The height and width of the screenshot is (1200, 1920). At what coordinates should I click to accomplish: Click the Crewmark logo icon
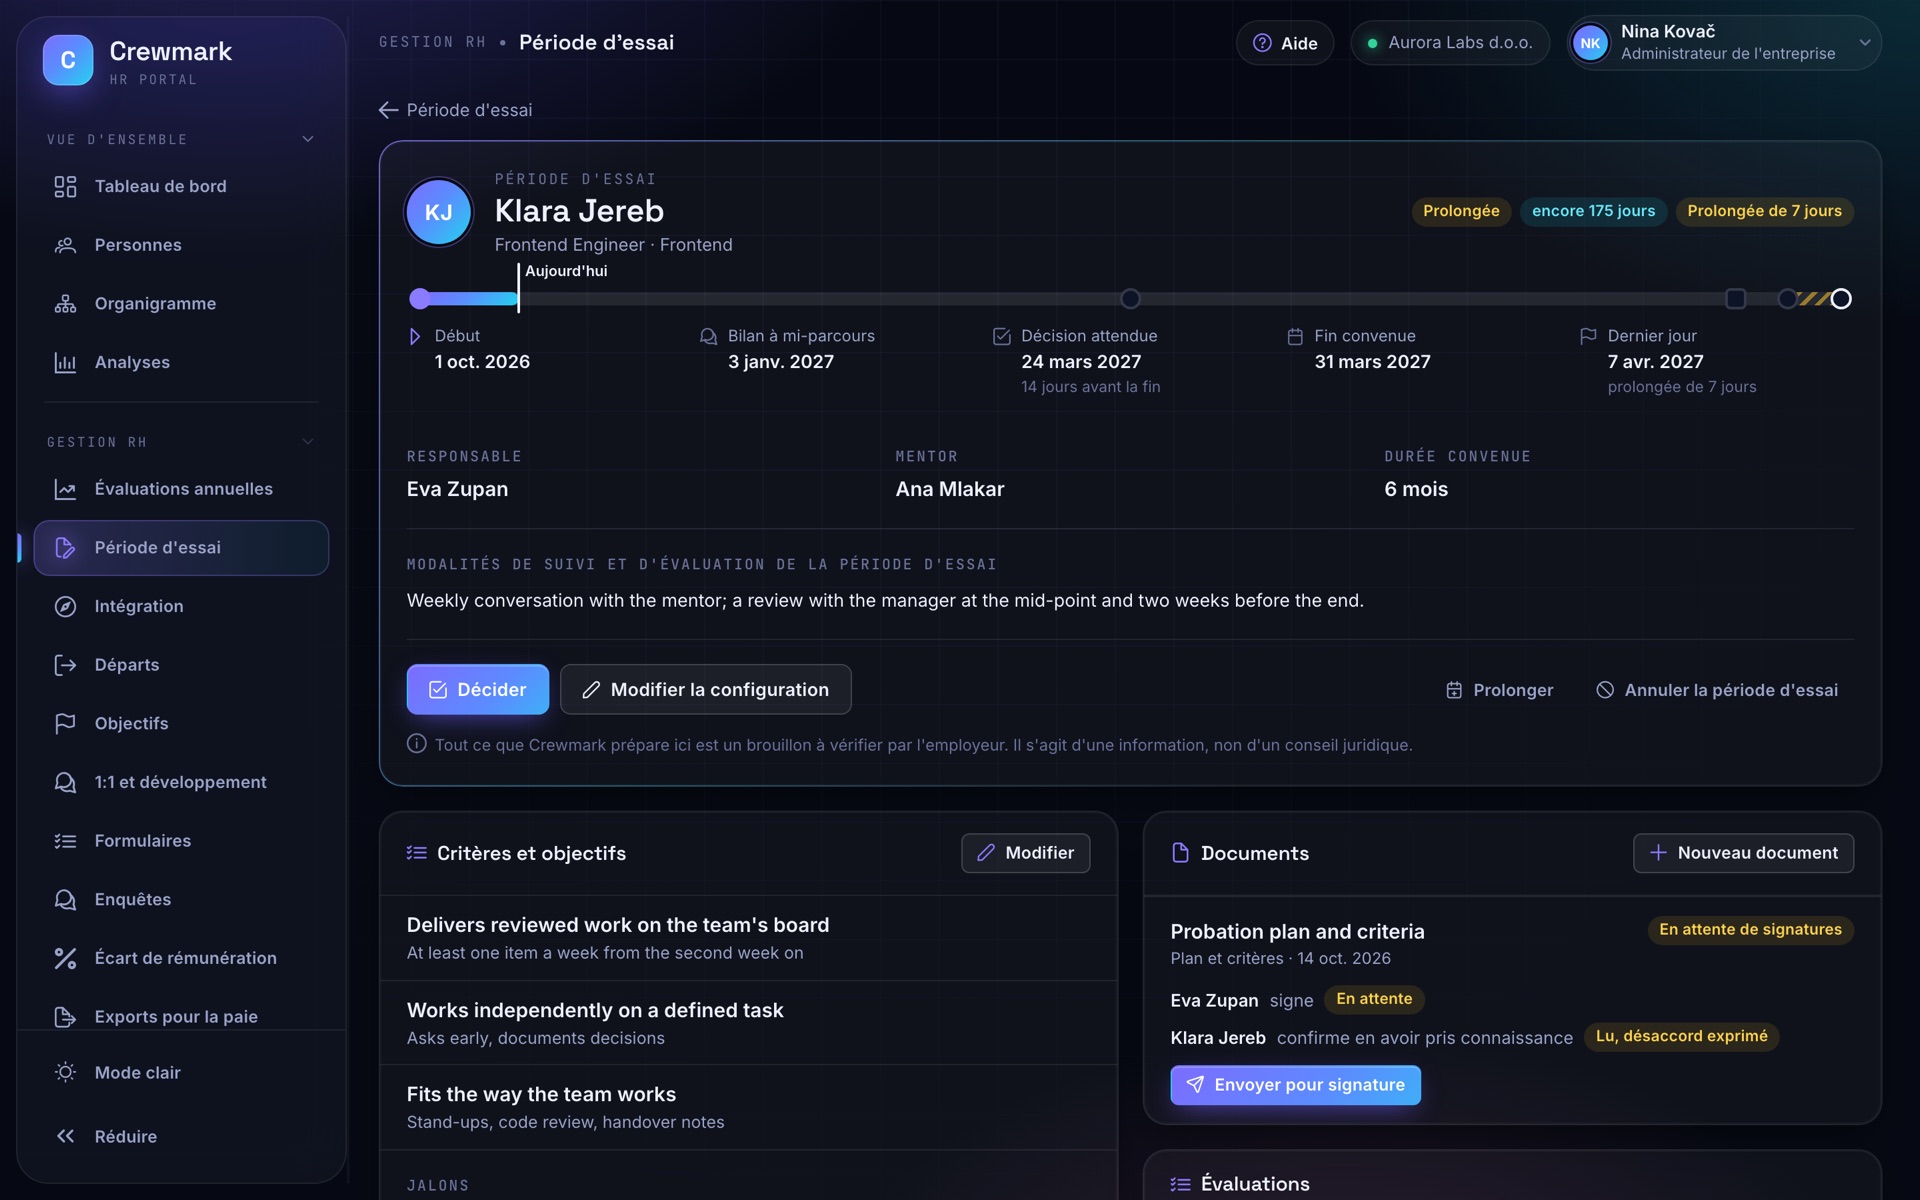coord(68,60)
